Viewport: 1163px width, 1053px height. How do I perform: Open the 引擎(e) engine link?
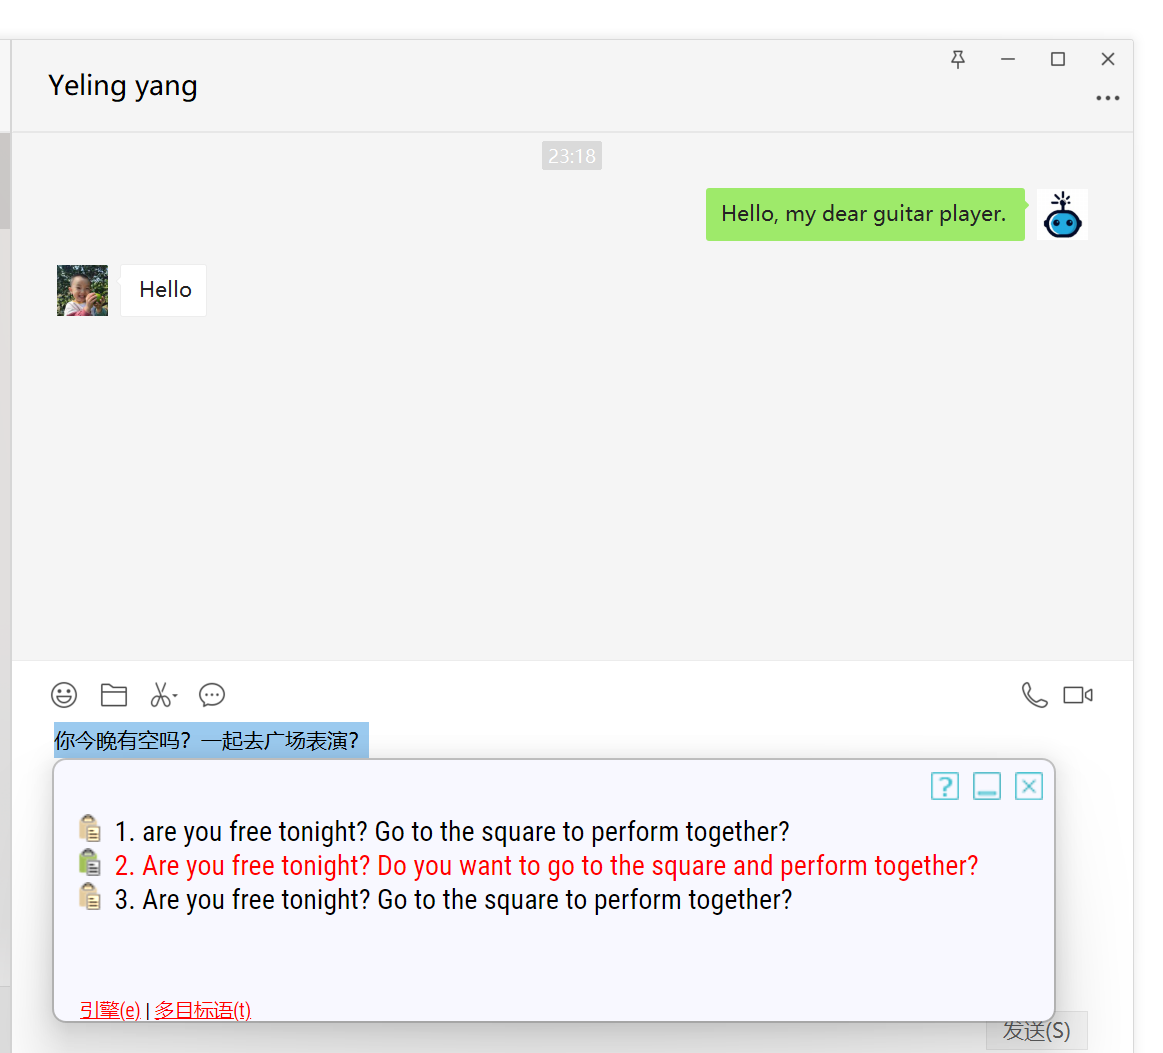coord(110,1010)
